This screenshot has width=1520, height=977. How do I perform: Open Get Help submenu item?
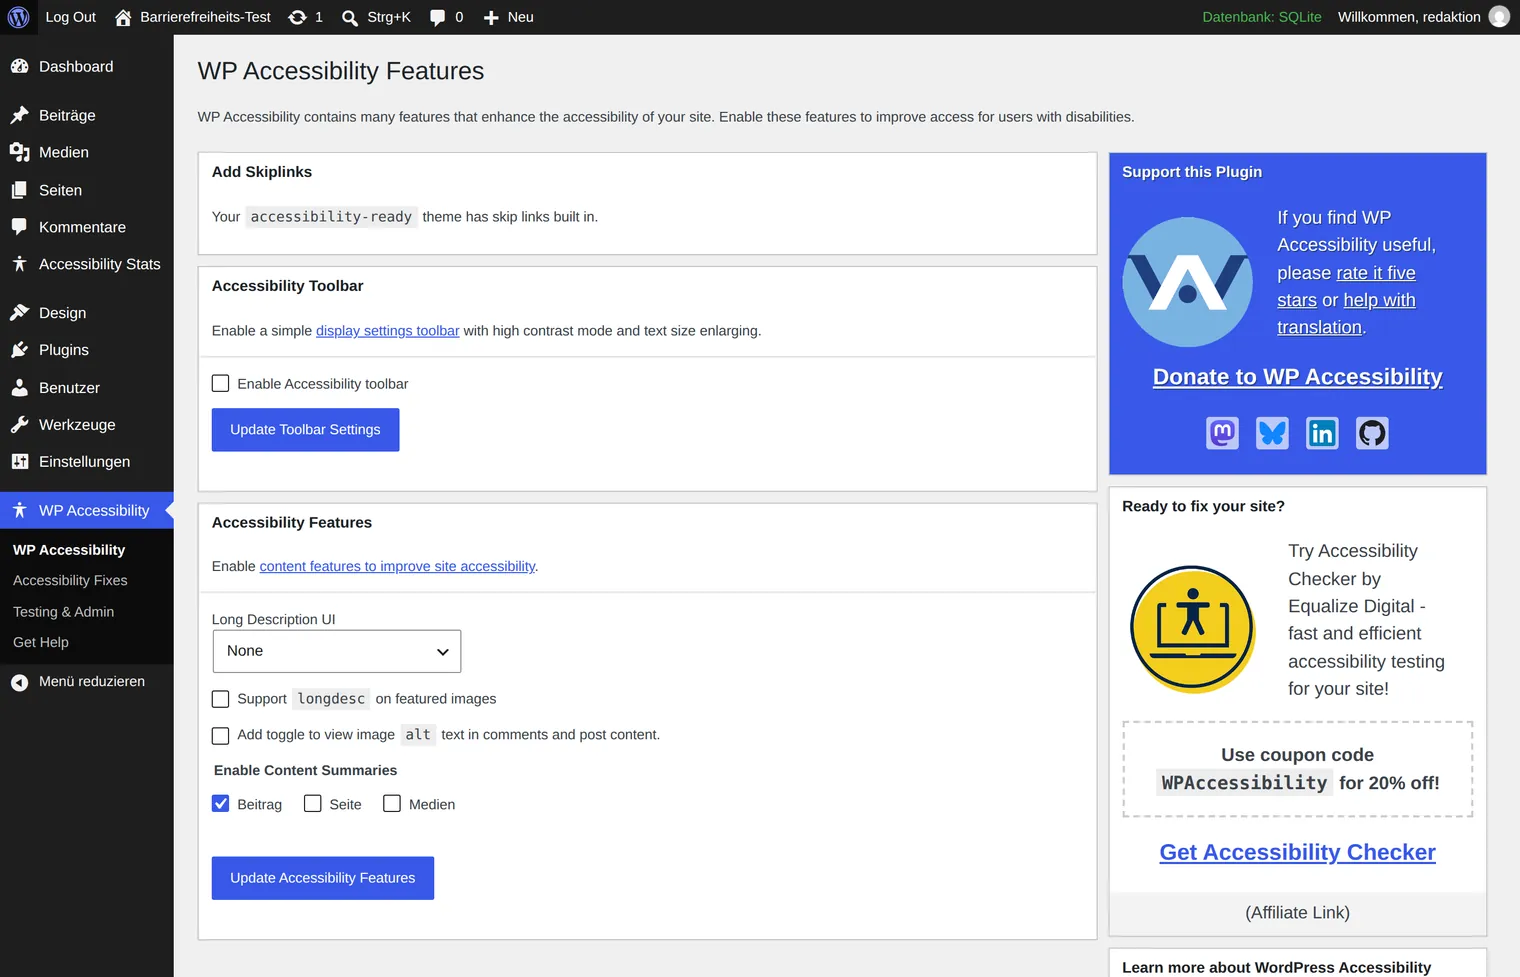pyautogui.click(x=41, y=643)
